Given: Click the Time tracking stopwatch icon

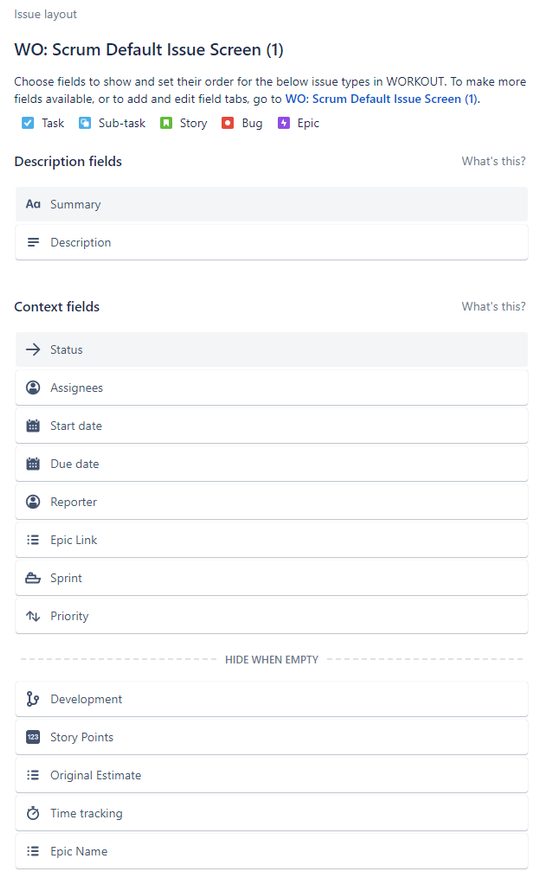Looking at the screenshot, I should [x=33, y=813].
